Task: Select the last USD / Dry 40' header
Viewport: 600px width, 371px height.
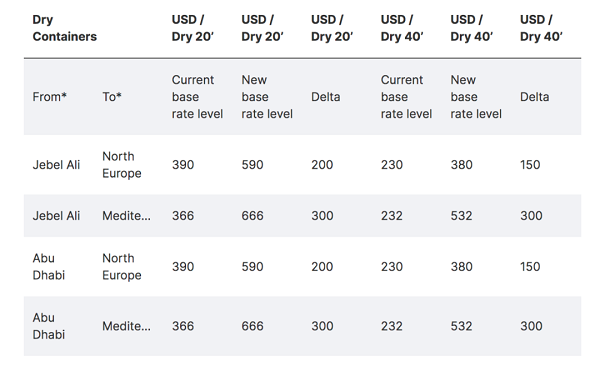Action: tap(541, 28)
